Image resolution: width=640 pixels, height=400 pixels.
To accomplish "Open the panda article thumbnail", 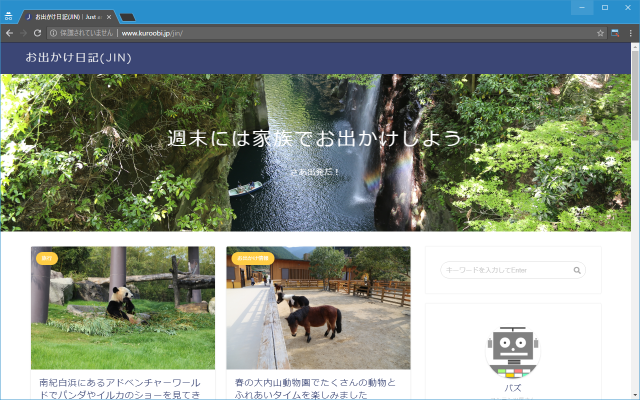I will click(123, 308).
